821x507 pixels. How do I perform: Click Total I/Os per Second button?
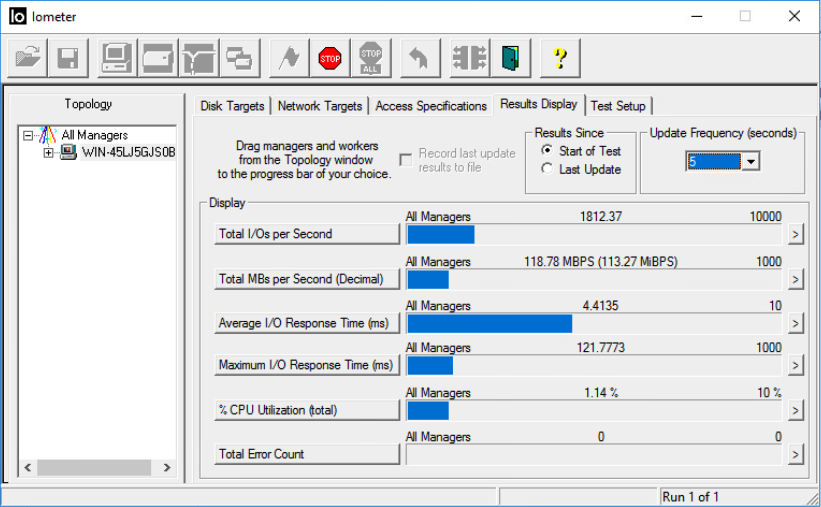click(x=307, y=234)
